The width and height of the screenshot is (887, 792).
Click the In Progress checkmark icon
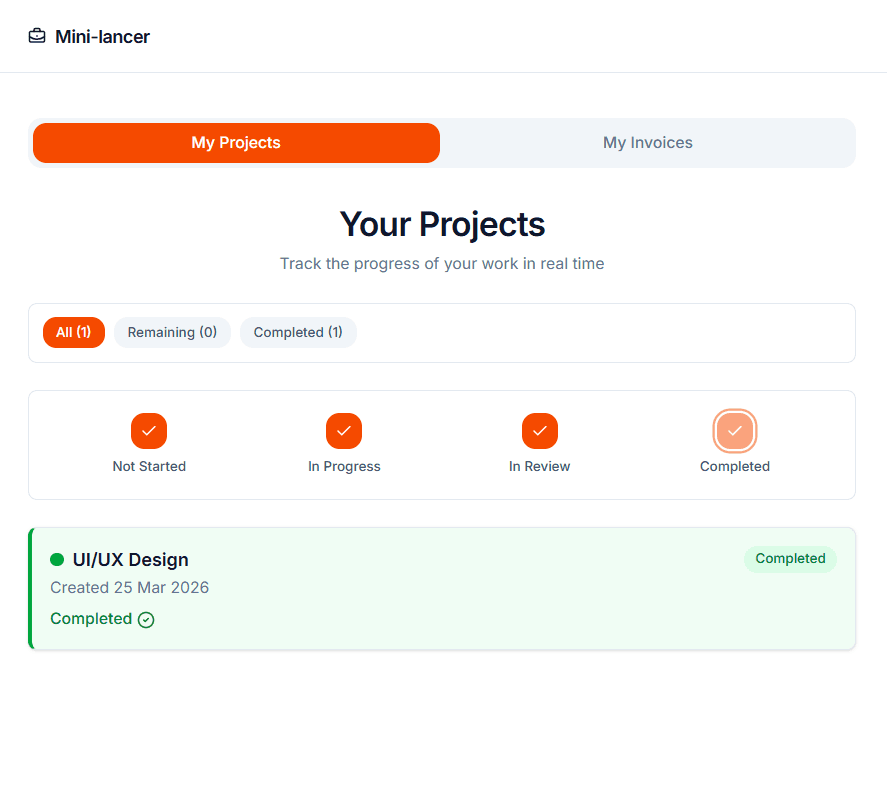click(344, 431)
